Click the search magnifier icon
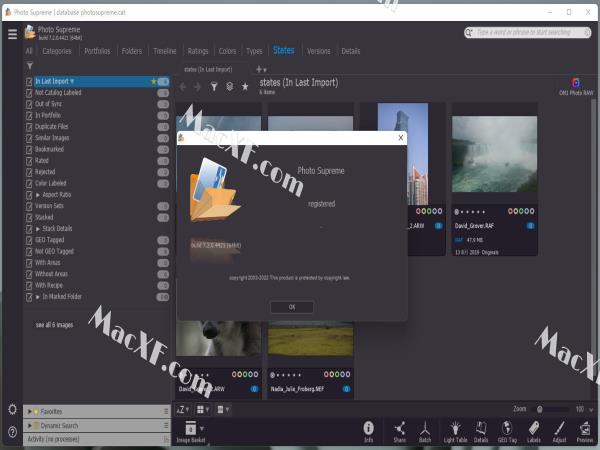 tap(469, 33)
